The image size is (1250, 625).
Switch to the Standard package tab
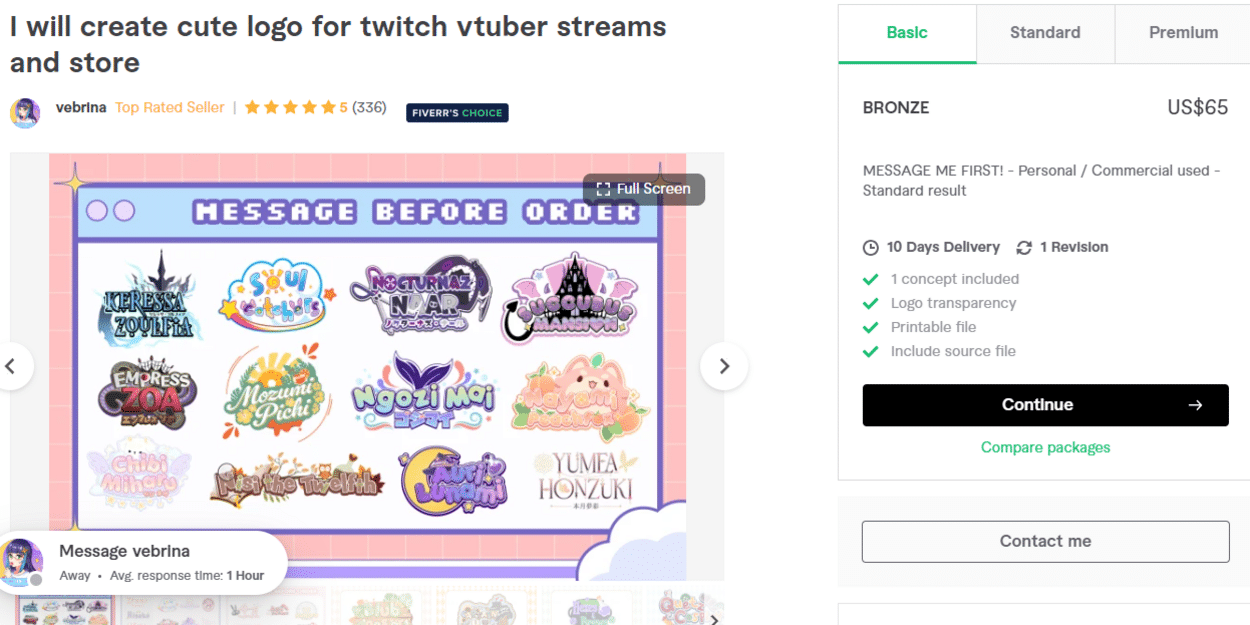tap(1044, 32)
